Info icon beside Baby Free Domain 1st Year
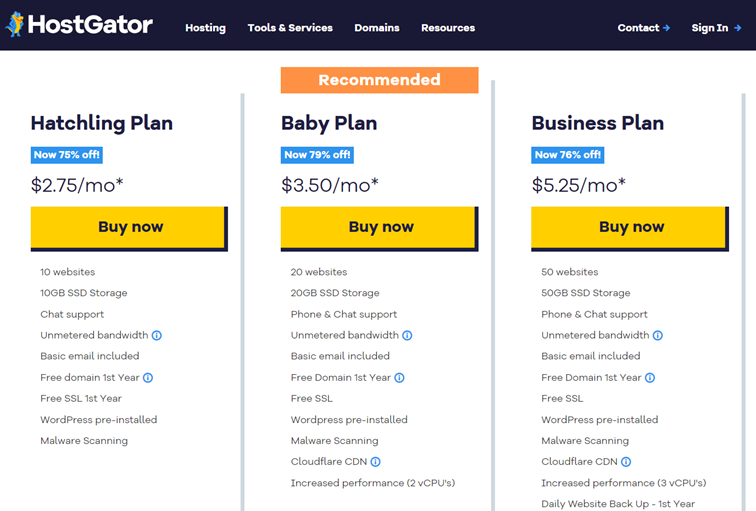The height and width of the screenshot is (511, 756). pos(399,378)
